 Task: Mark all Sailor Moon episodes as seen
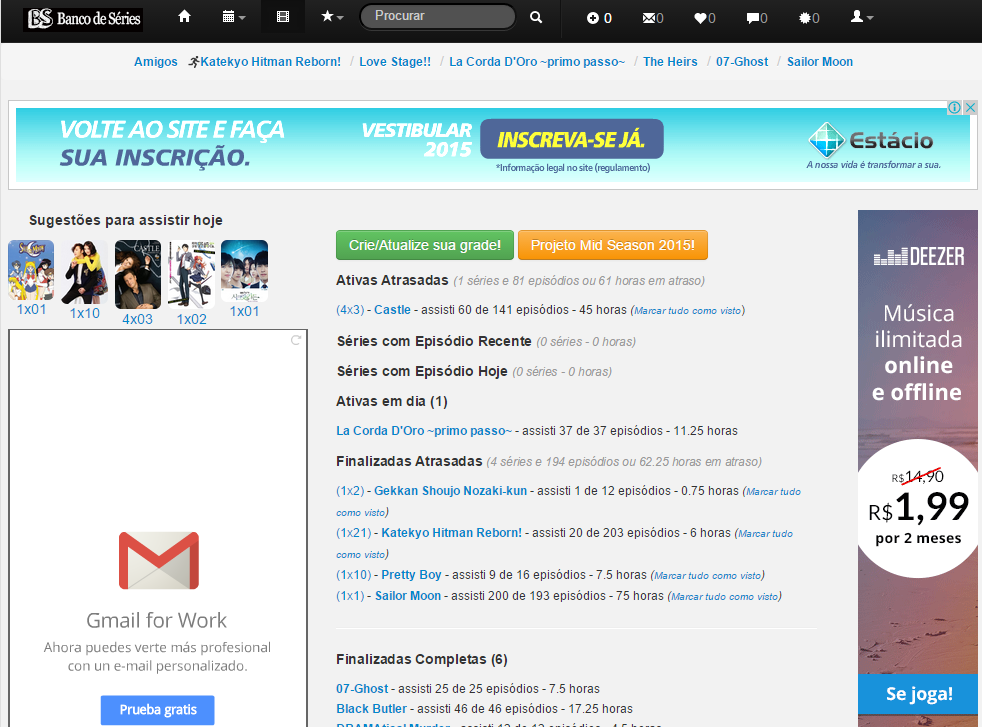point(725,597)
